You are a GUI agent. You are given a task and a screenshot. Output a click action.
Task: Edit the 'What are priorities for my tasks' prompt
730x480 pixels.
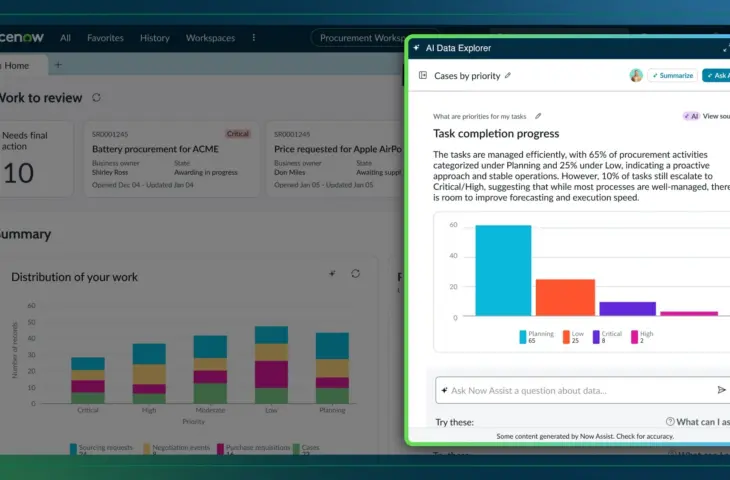tap(538, 116)
